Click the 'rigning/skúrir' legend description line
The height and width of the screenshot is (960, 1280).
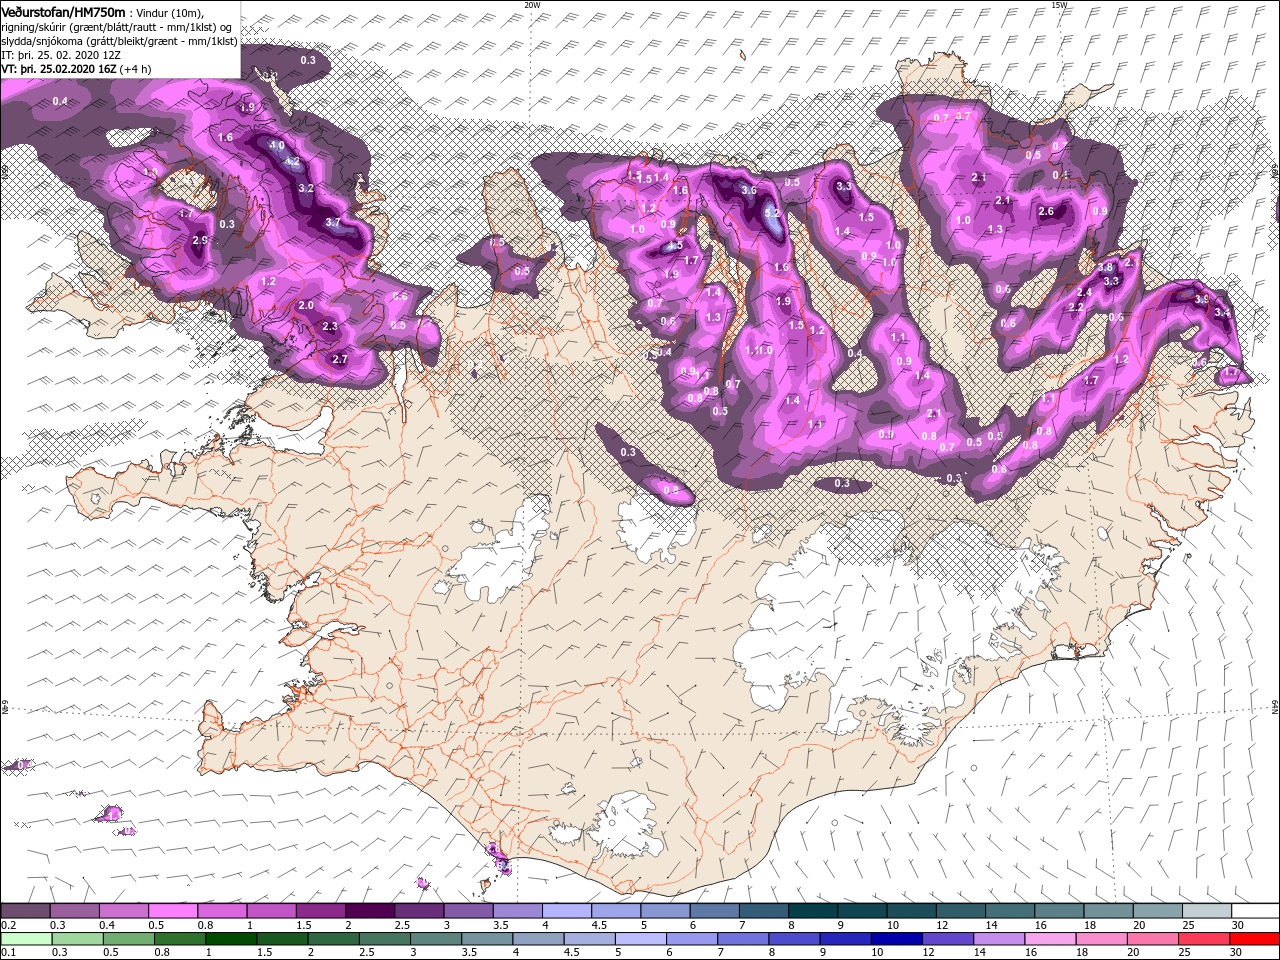pyautogui.click(x=116, y=27)
